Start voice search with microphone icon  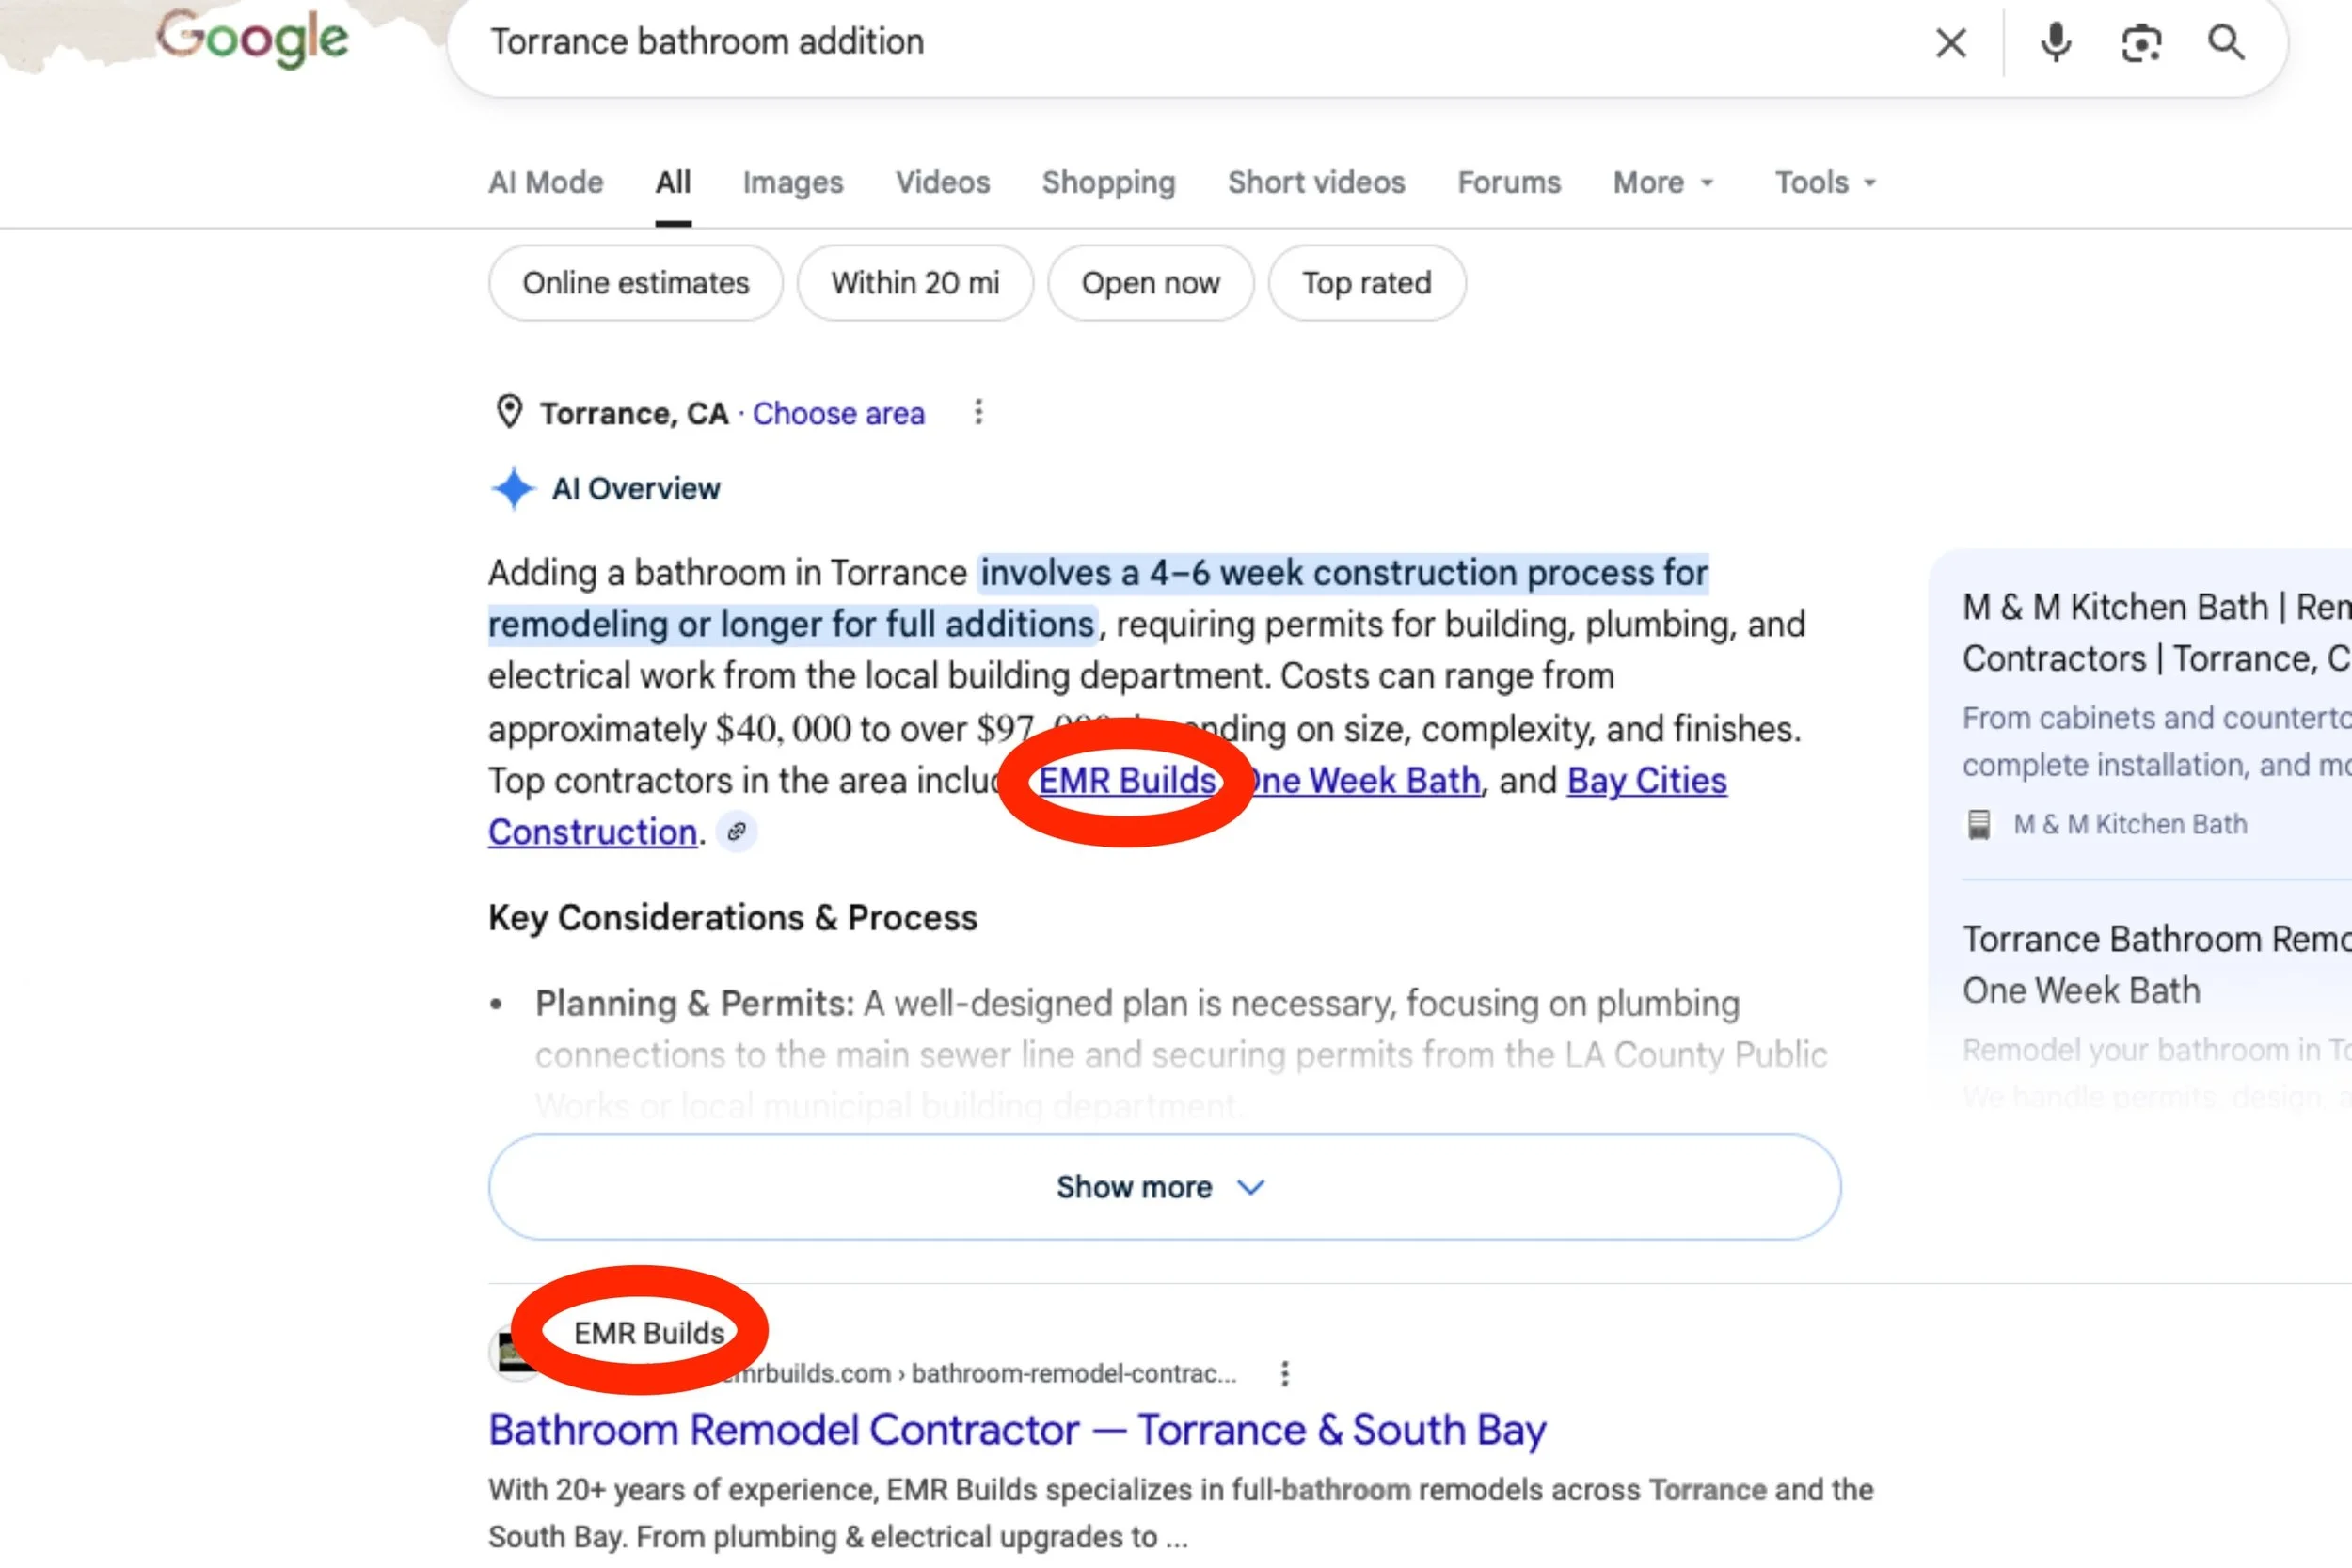2055,43
